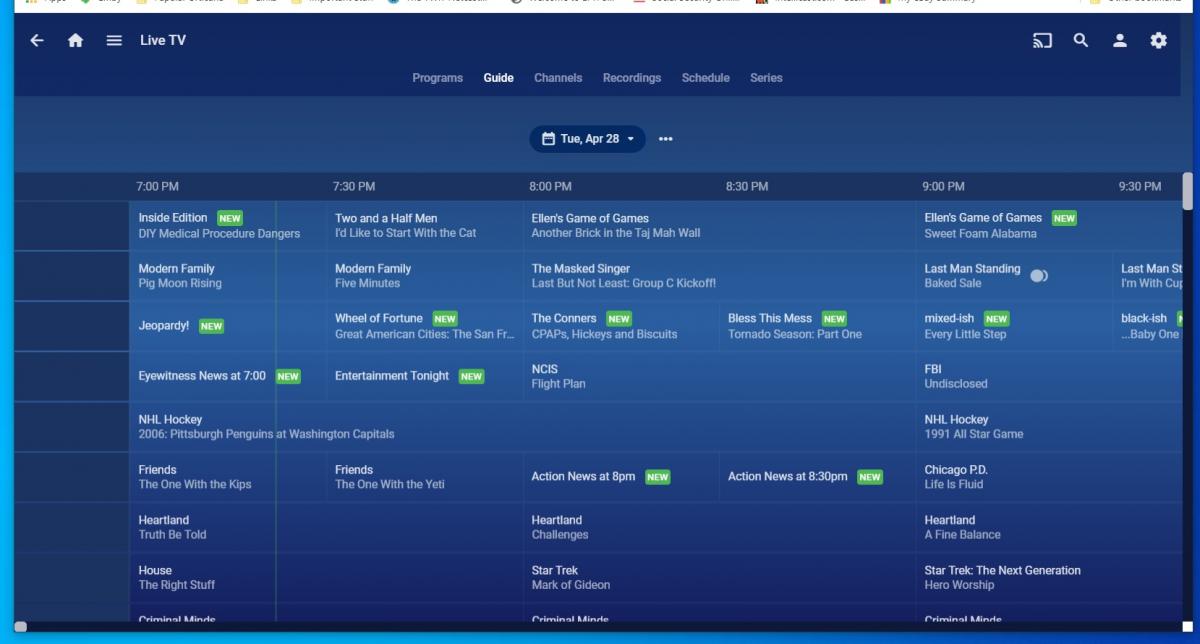Open mixed-ish Every Little Step
The height and width of the screenshot is (644, 1200).
click(1014, 326)
